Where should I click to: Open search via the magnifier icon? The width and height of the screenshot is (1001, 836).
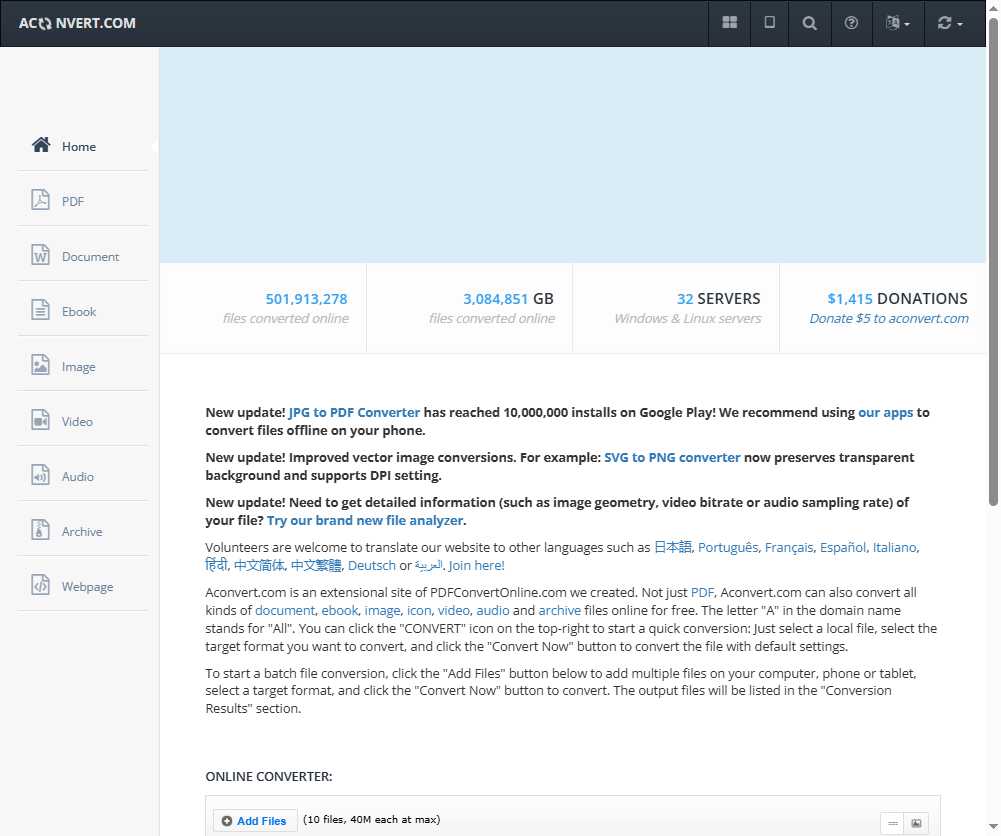coord(810,23)
